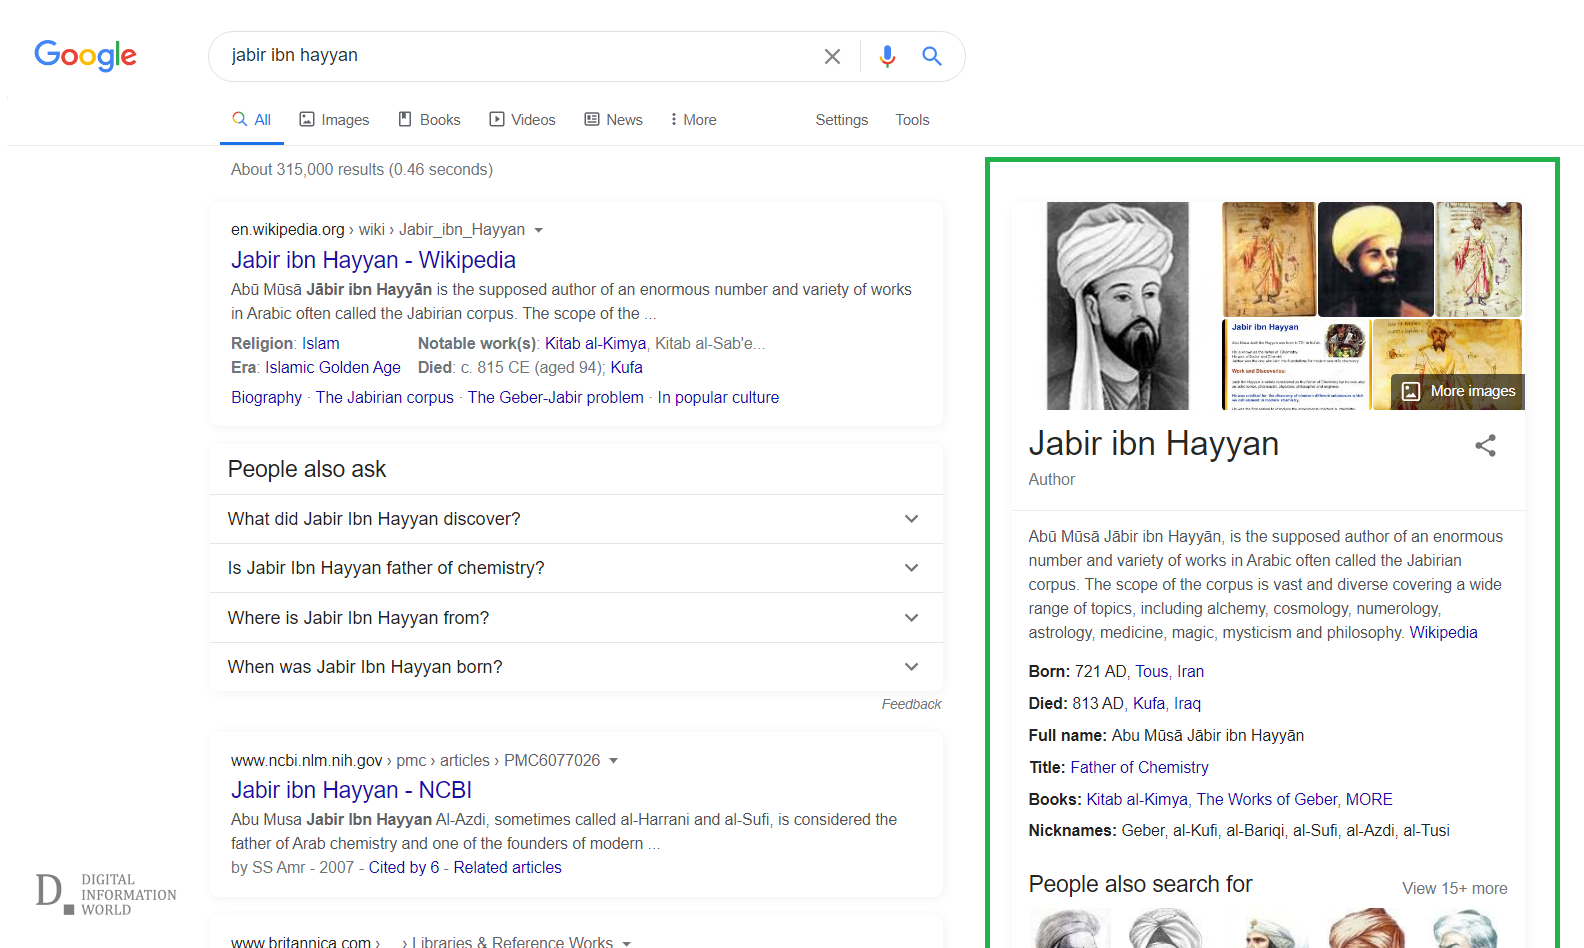Click View 15+ more related people
The image size is (1584, 948).
[1454, 889]
